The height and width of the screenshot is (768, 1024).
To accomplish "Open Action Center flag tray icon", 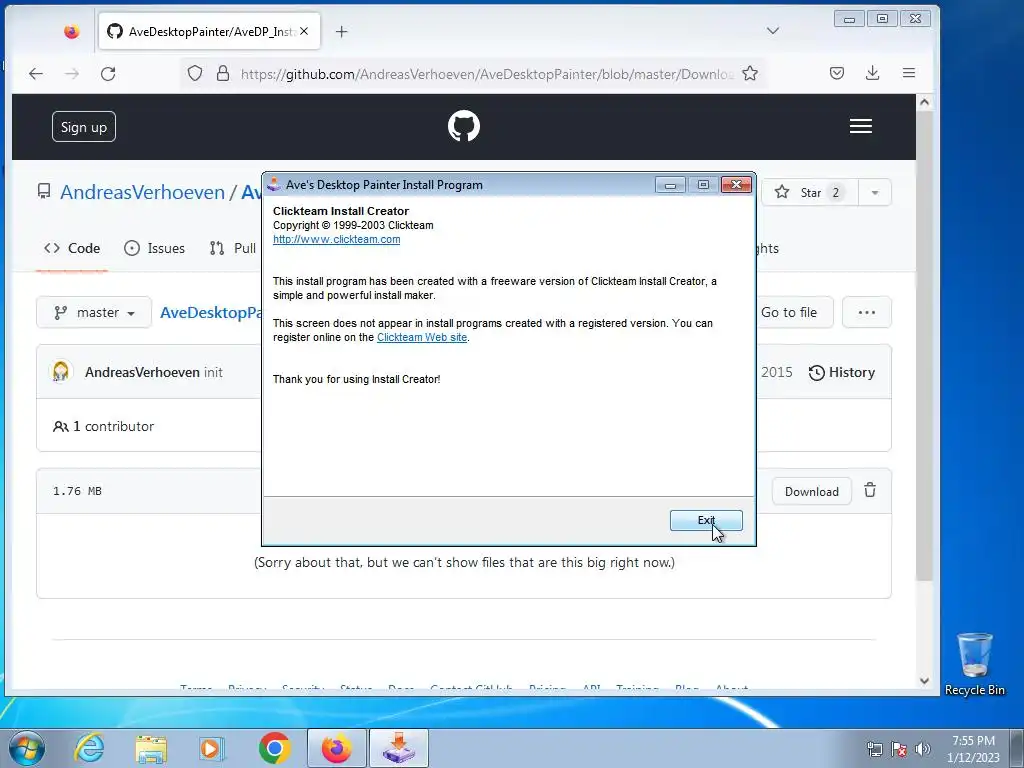I will pyautogui.click(x=899, y=749).
